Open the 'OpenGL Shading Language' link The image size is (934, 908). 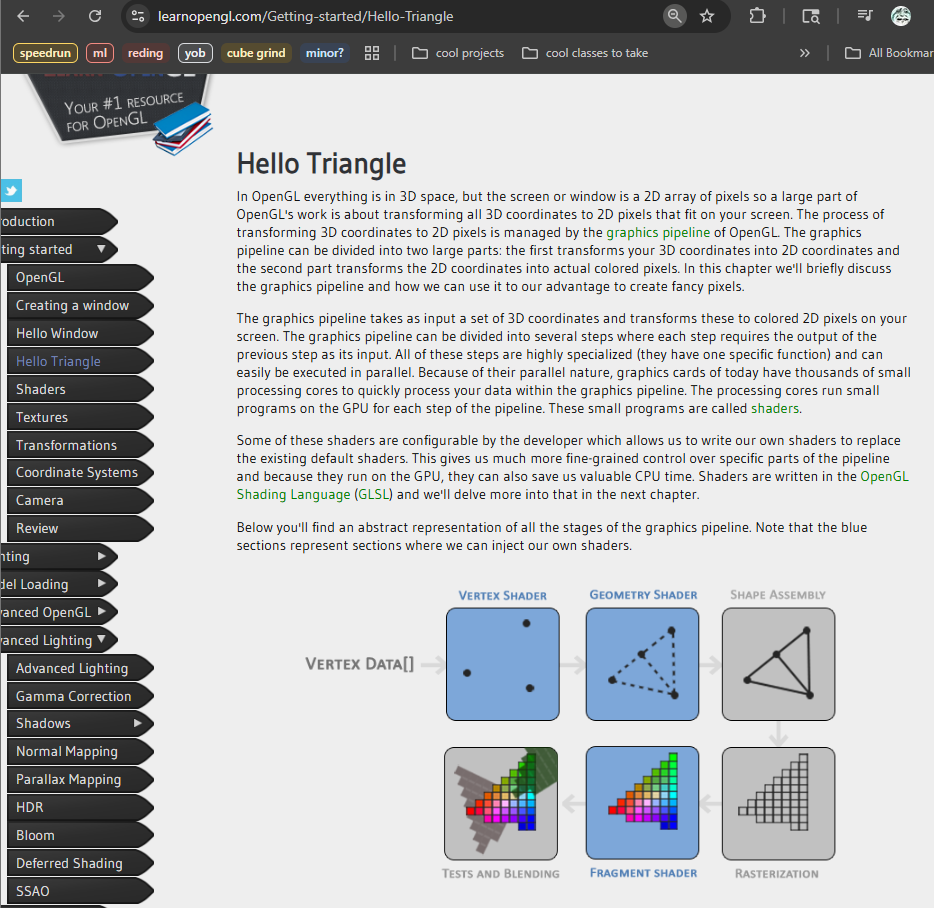tap(884, 477)
